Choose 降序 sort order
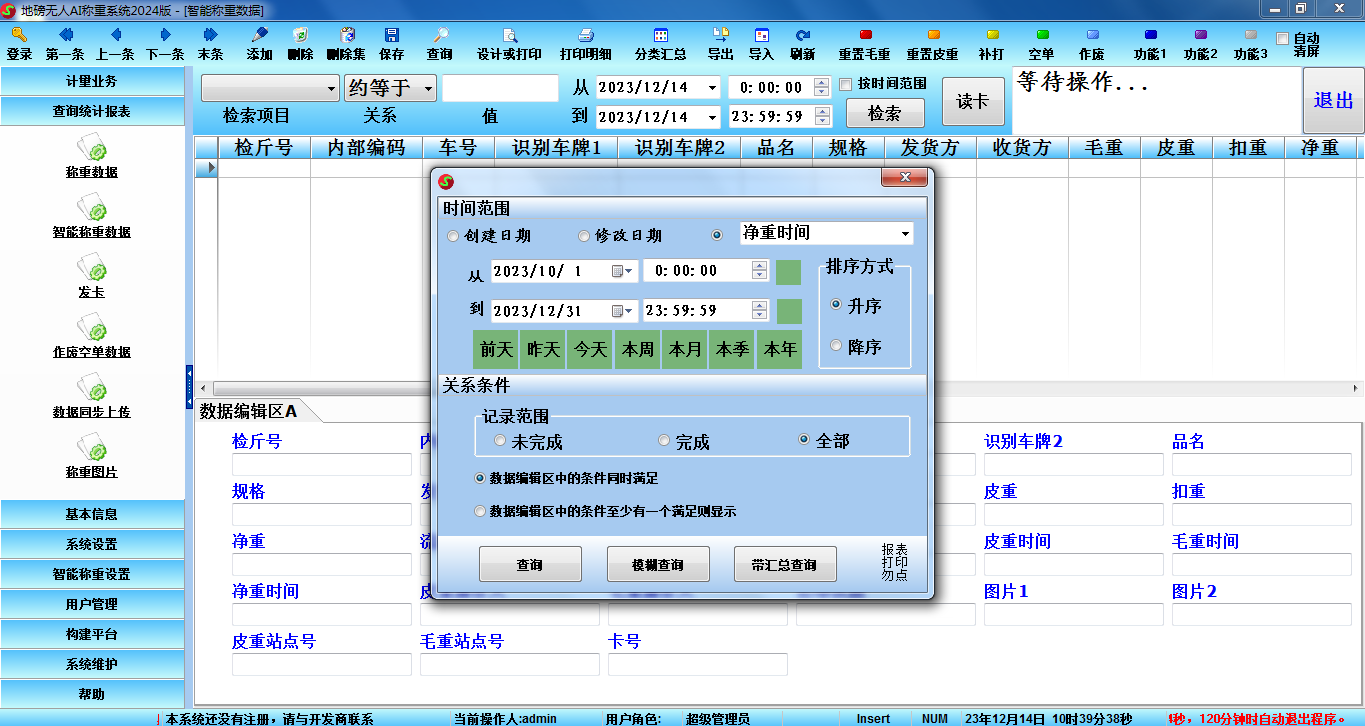Viewport: 1365px width, 726px height. 837,346
